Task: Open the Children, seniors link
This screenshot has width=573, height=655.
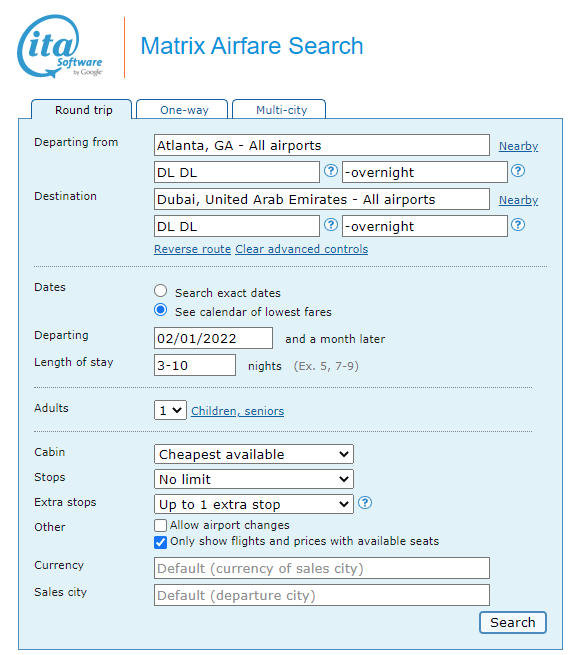Action: pyautogui.click(x=238, y=411)
